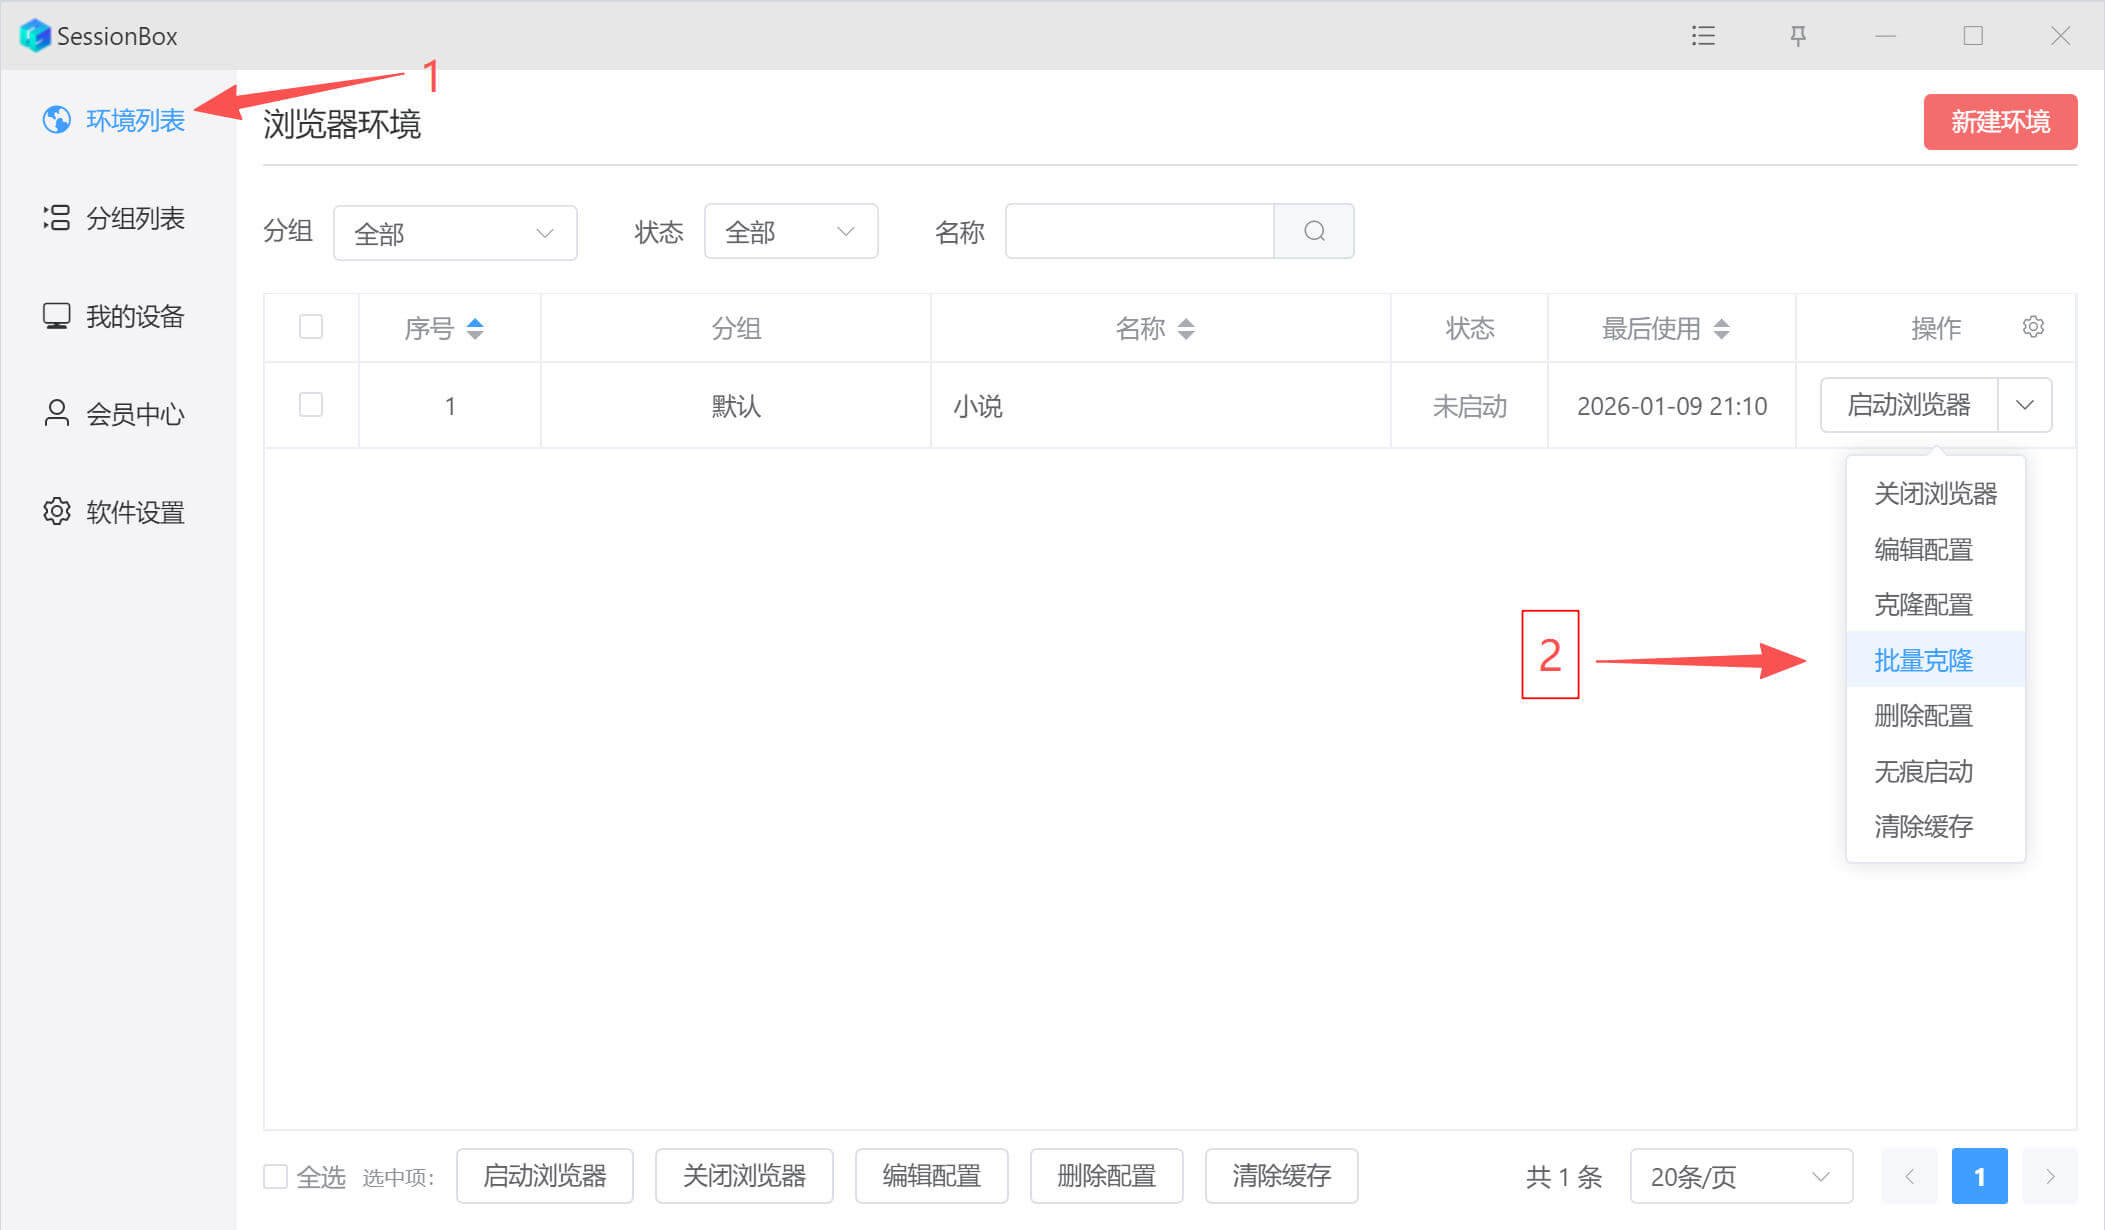The width and height of the screenshot is (2105, 1230).
Task: Tick the checkbox for the 小说 row
Action: tap(311, 405)
